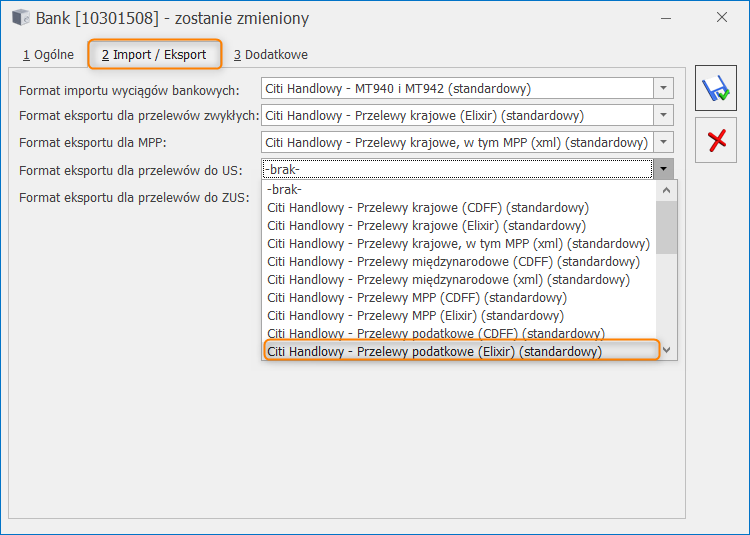Expand export format dropdown for przelewów zwykłych
This screenshot has height=535, width=750.
coord(663,115)
